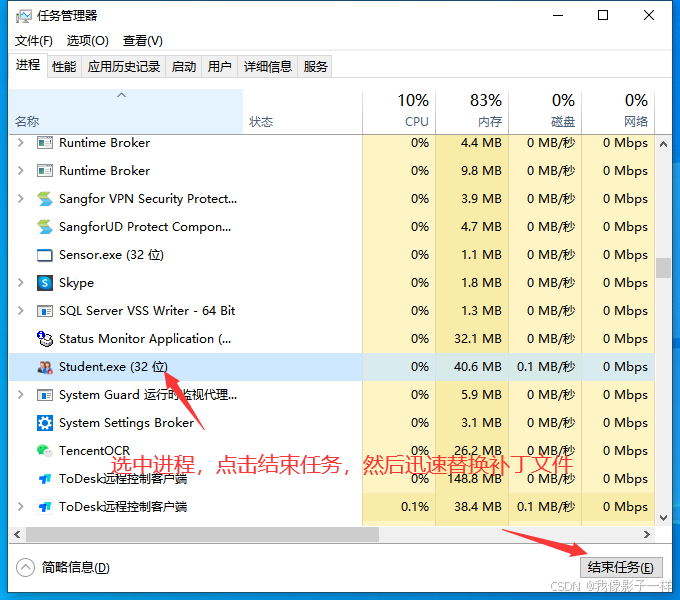Switch to the 性能 tab
This screenshot has height=600, width=680.
pos(64,67)
